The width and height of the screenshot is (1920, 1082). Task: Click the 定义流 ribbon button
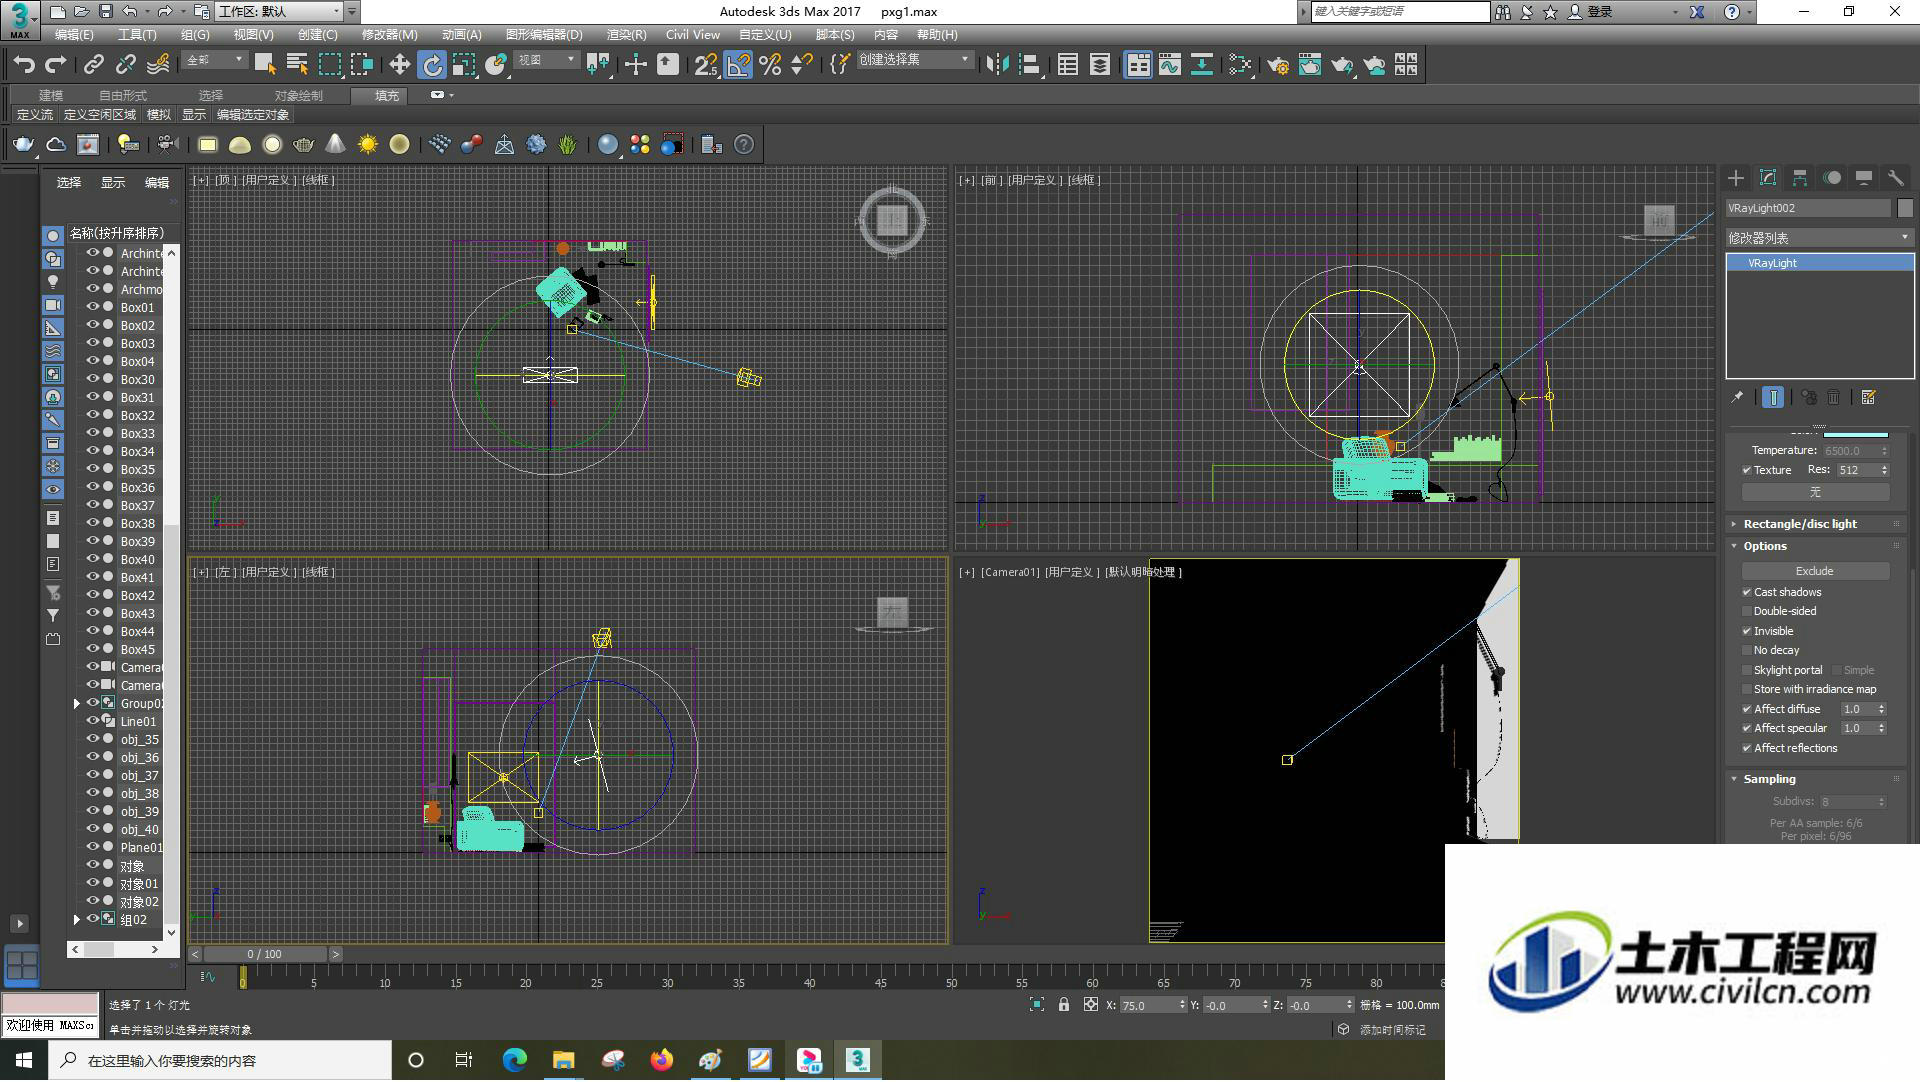(x=35, y=115)
